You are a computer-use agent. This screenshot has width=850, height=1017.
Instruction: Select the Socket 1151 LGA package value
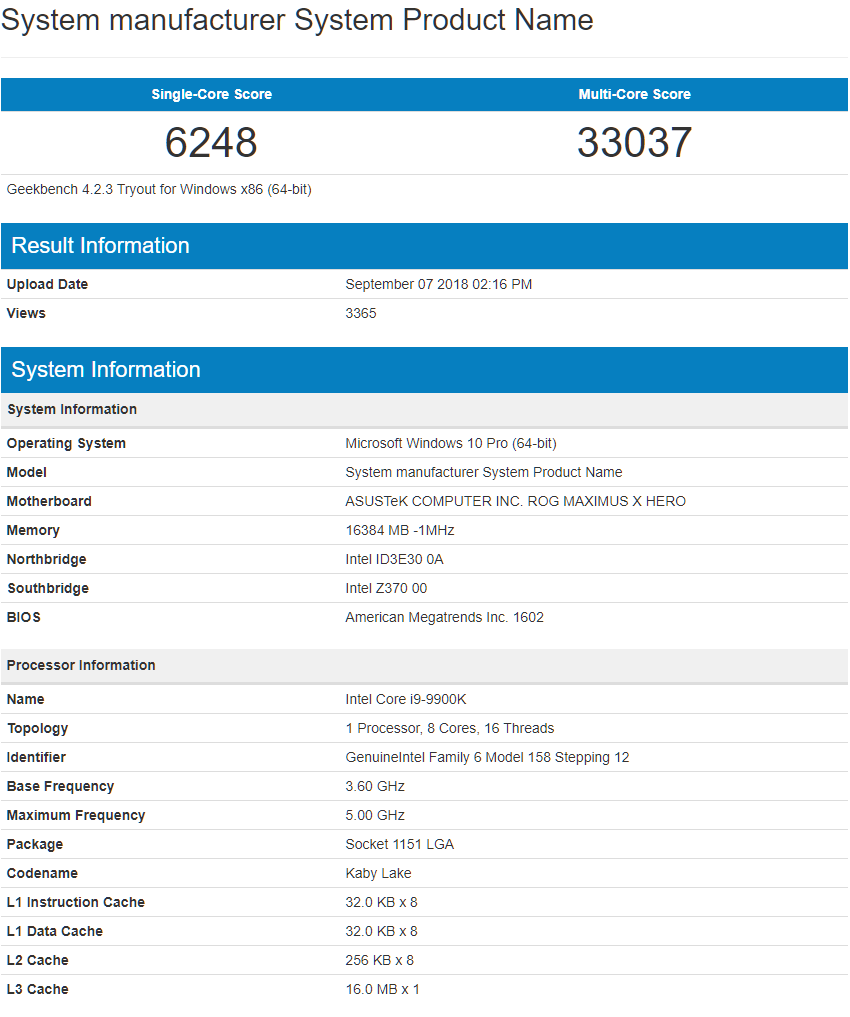click(x=401, y=844)
